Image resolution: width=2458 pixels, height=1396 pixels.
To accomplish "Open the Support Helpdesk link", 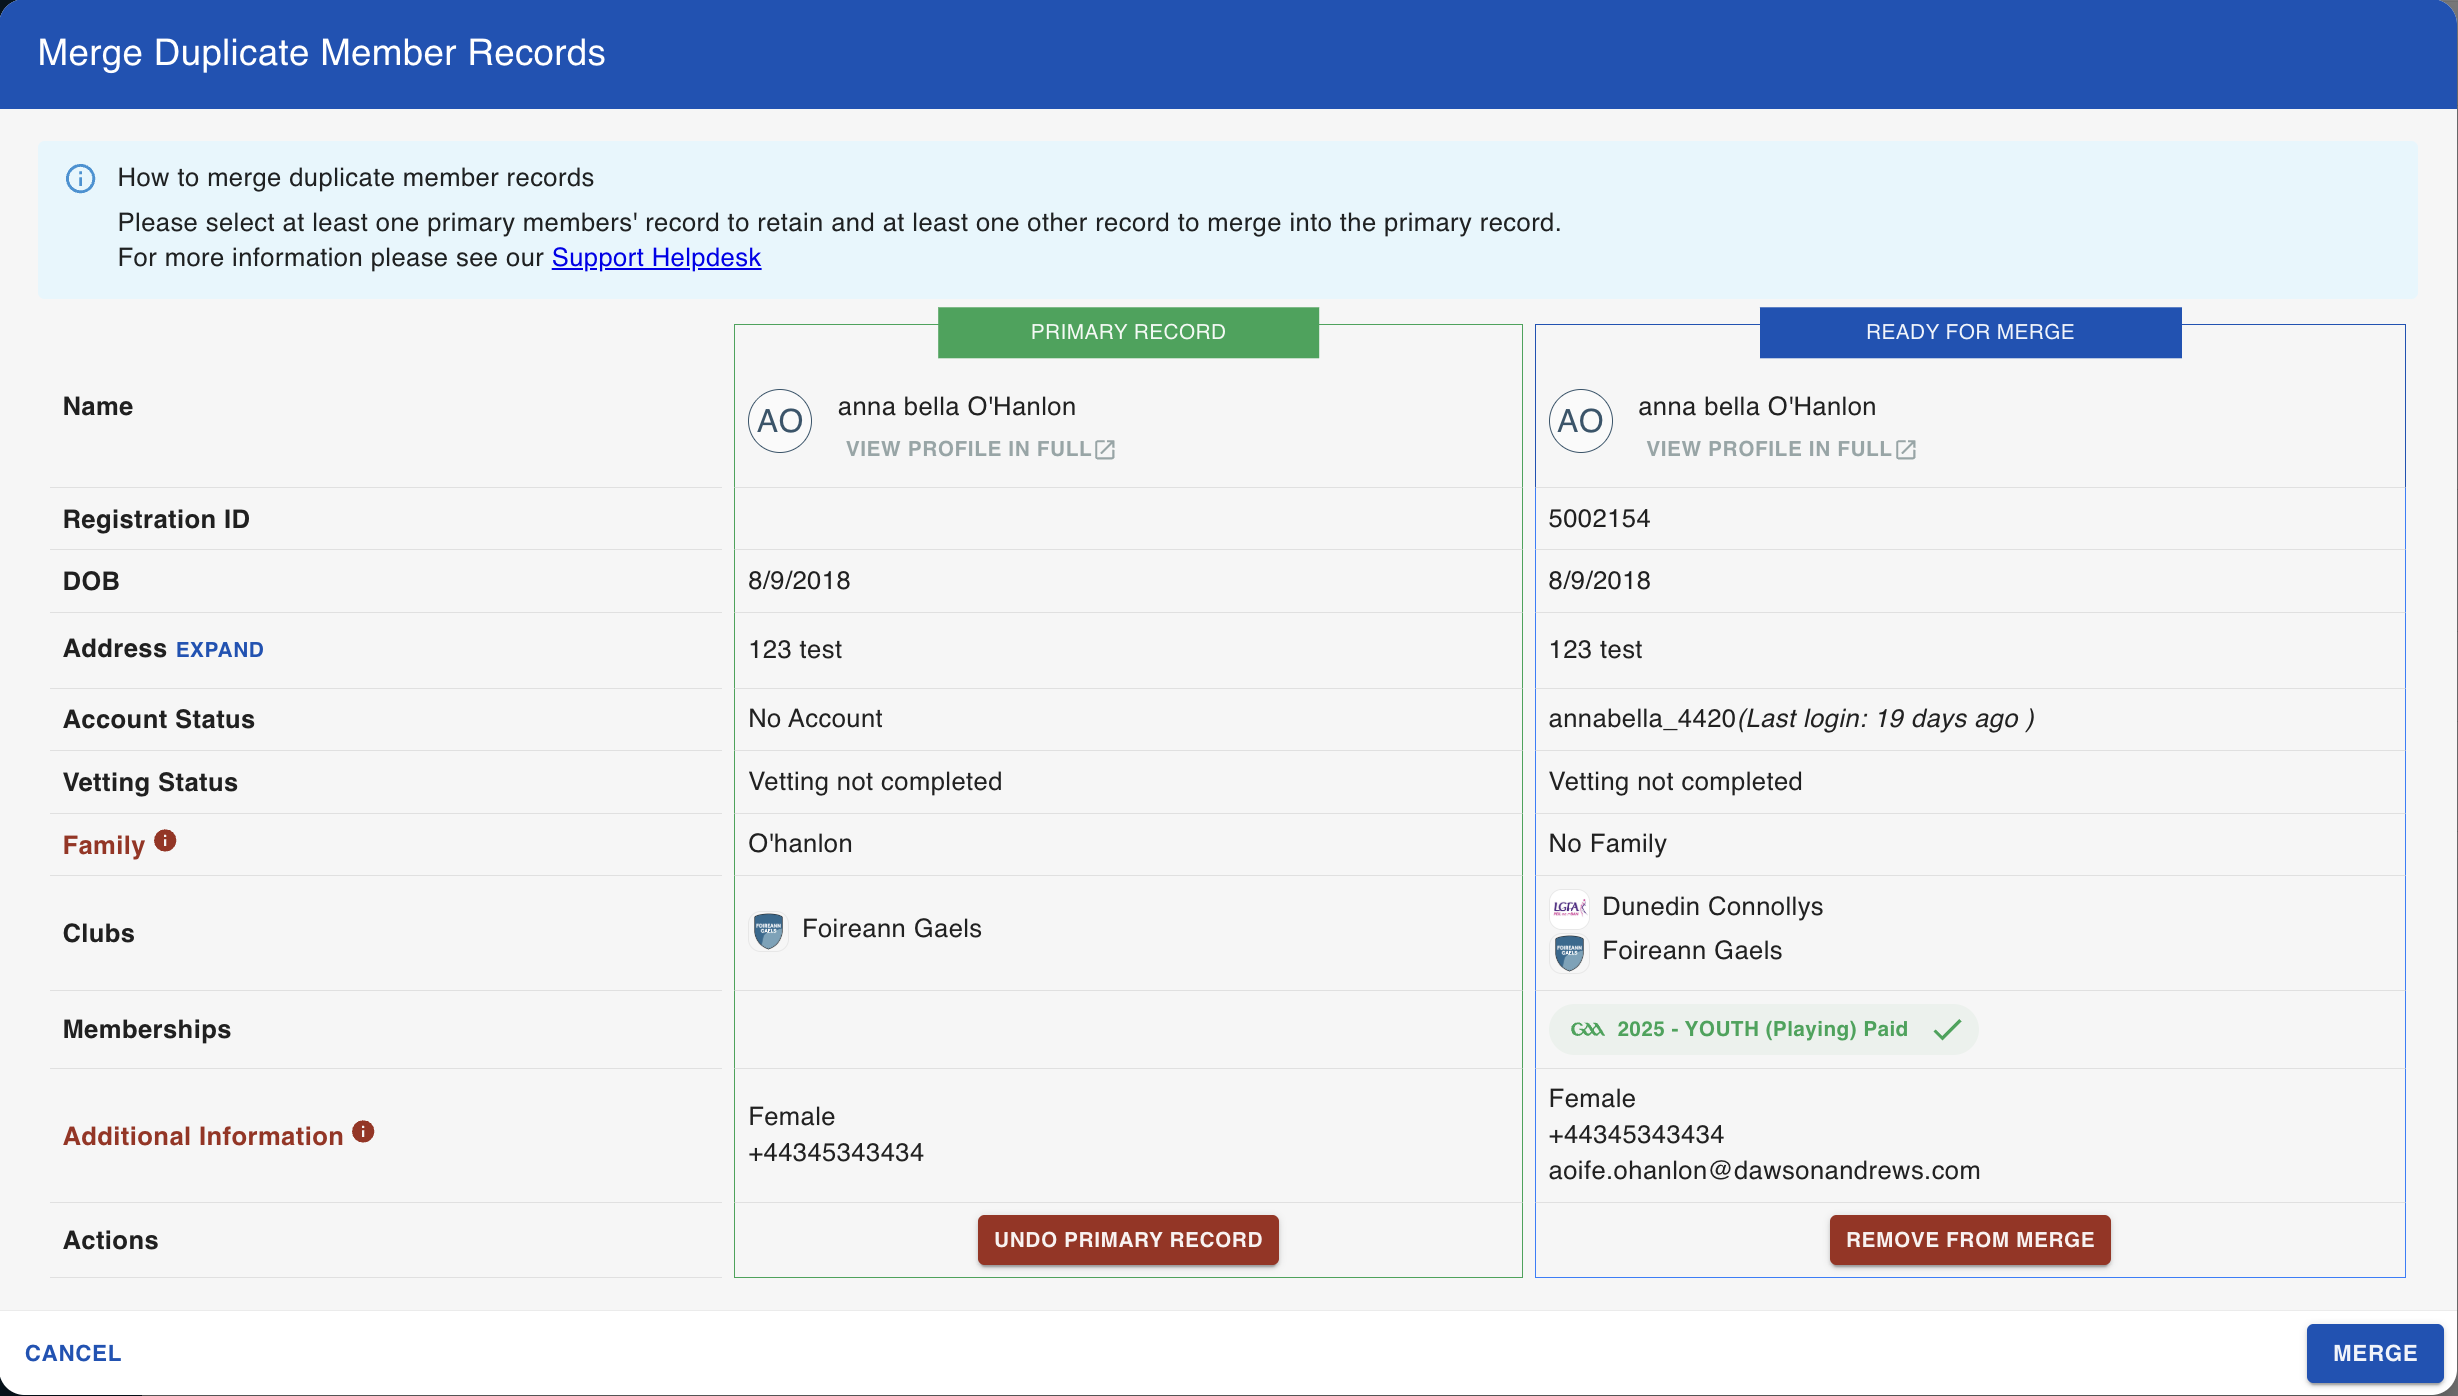I will 656,258.
